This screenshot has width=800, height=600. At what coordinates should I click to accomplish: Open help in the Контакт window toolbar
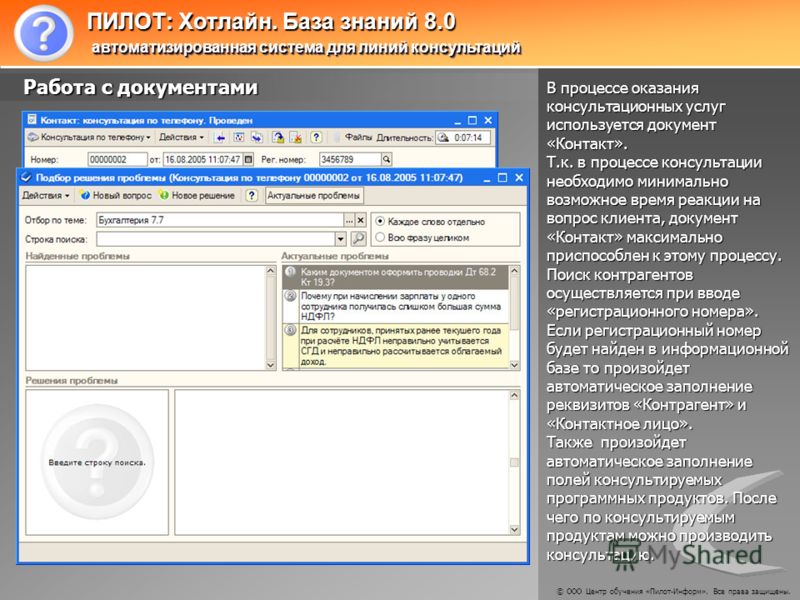coord(316,137)
